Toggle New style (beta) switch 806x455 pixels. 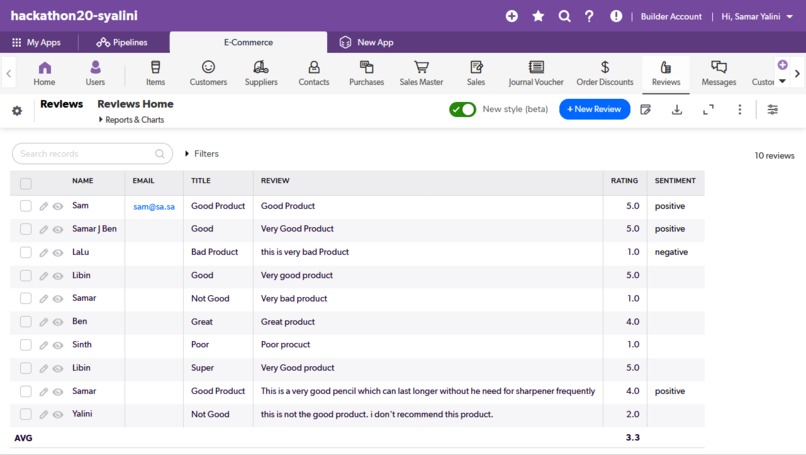(462, 110)
